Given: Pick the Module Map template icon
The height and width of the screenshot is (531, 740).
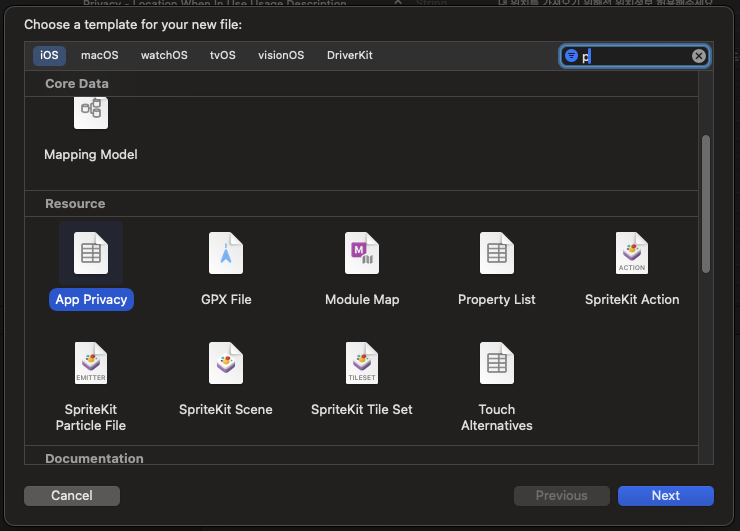Looking at the screenshot, I should click(362, 253).
